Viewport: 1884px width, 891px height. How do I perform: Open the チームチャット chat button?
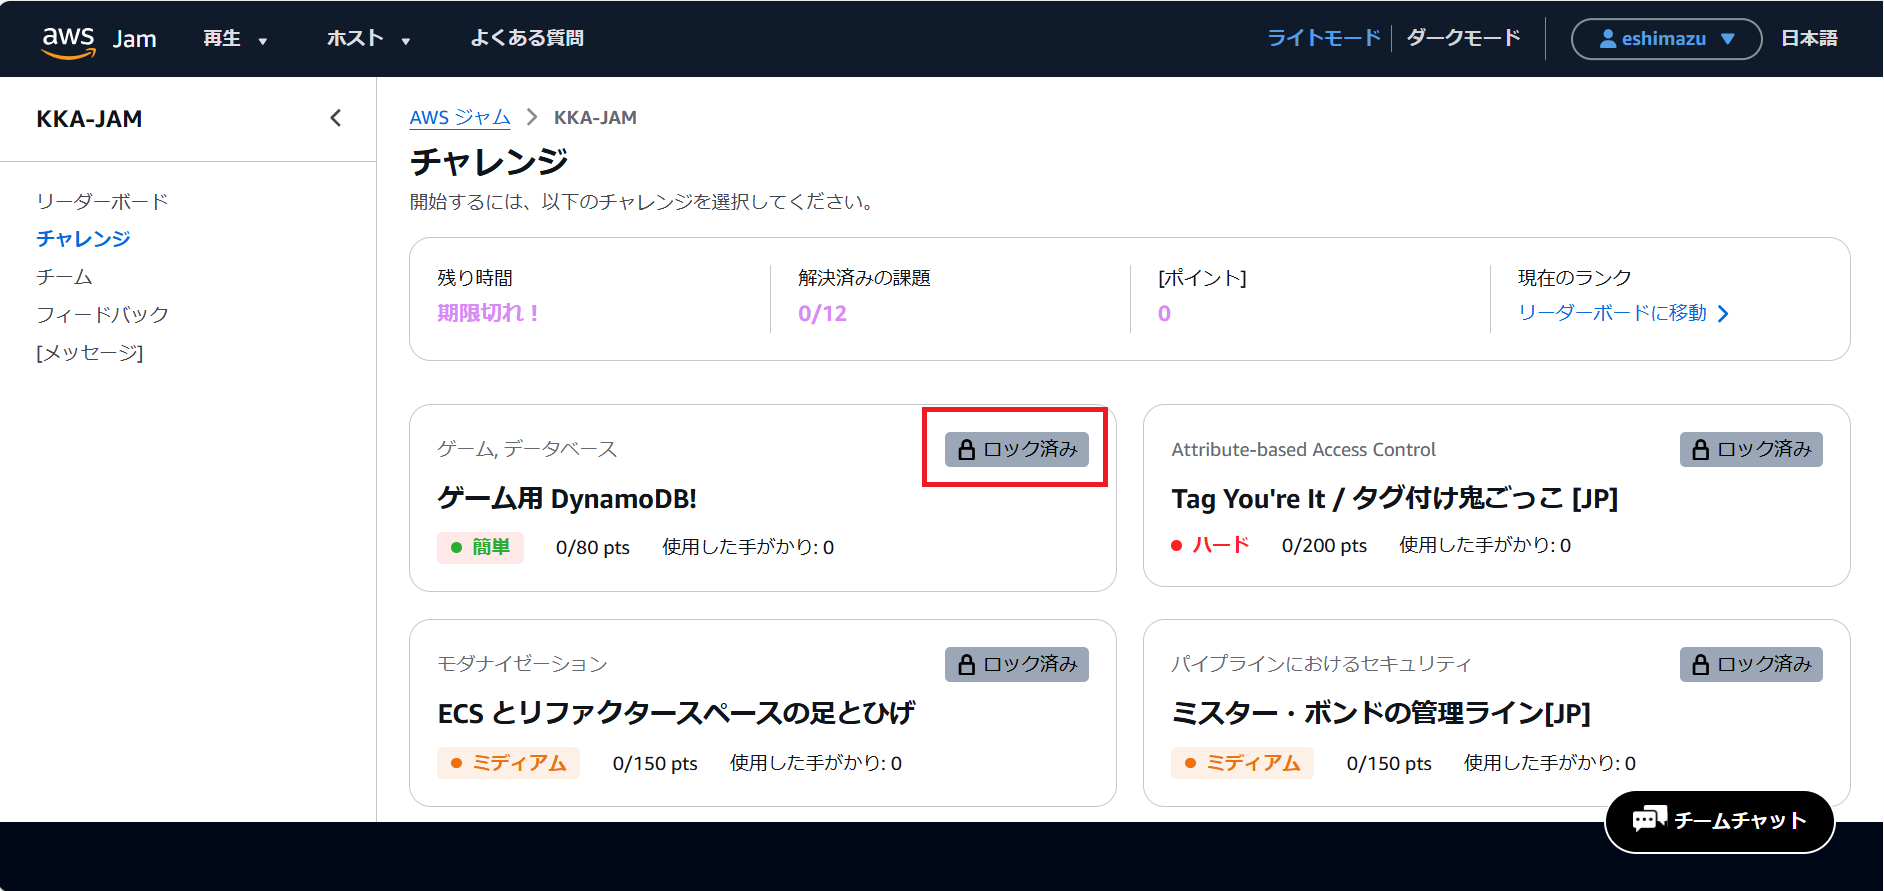[x=1719, y=821]
